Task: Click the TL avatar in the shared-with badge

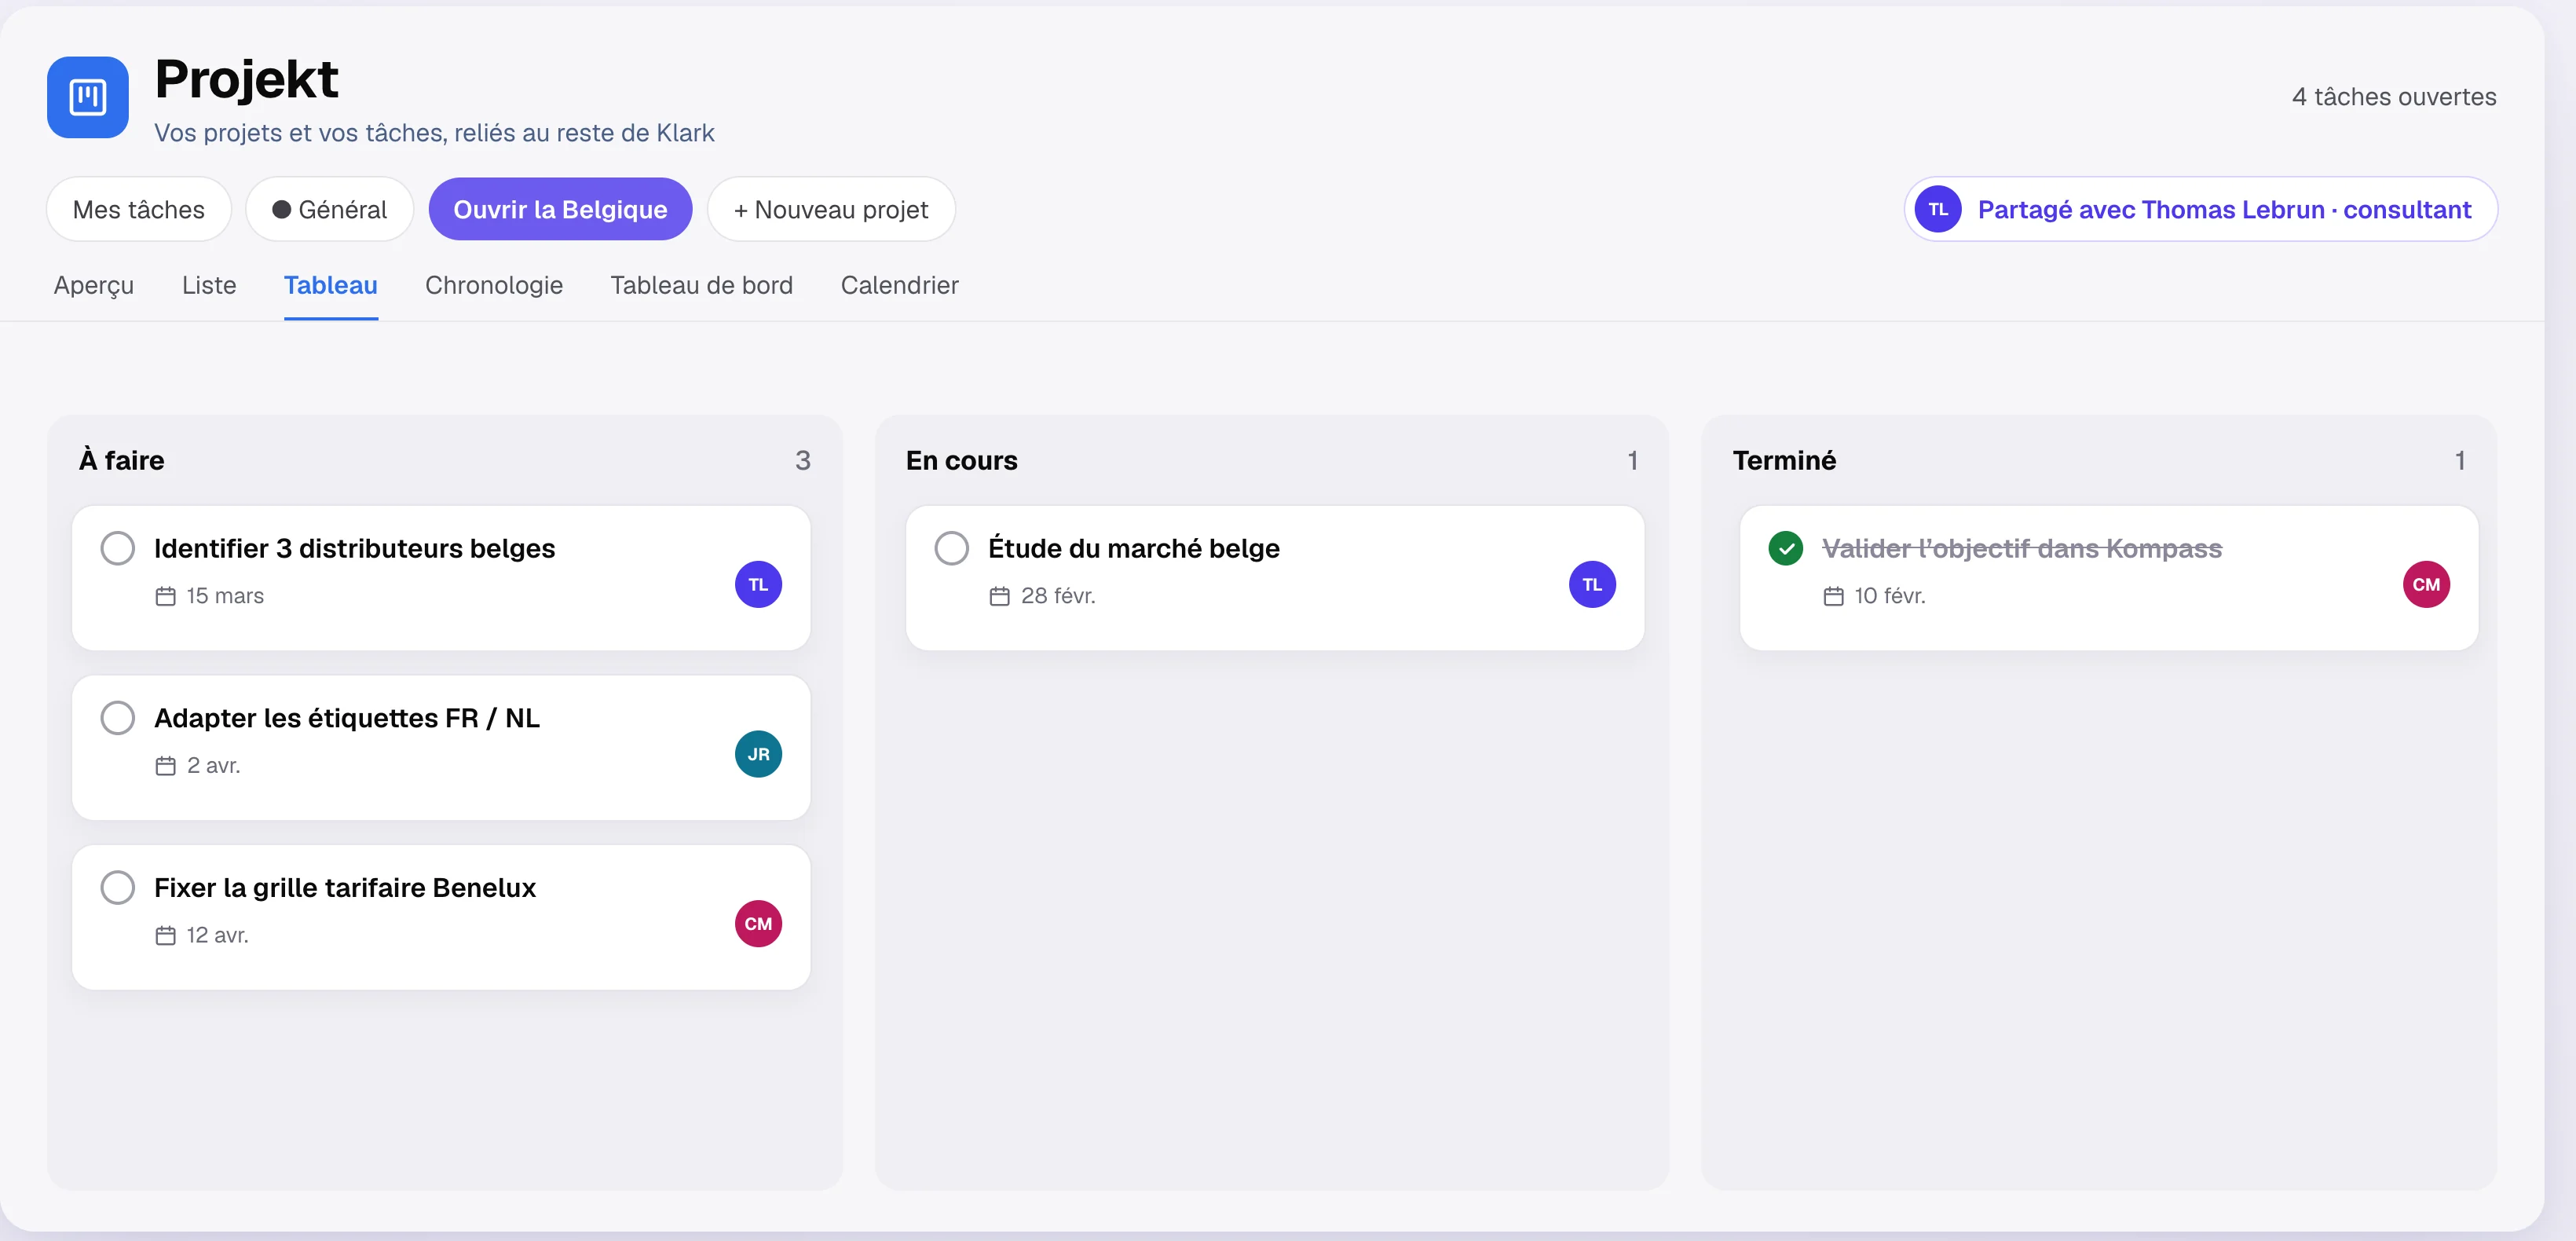Action: click(1938, 210)
